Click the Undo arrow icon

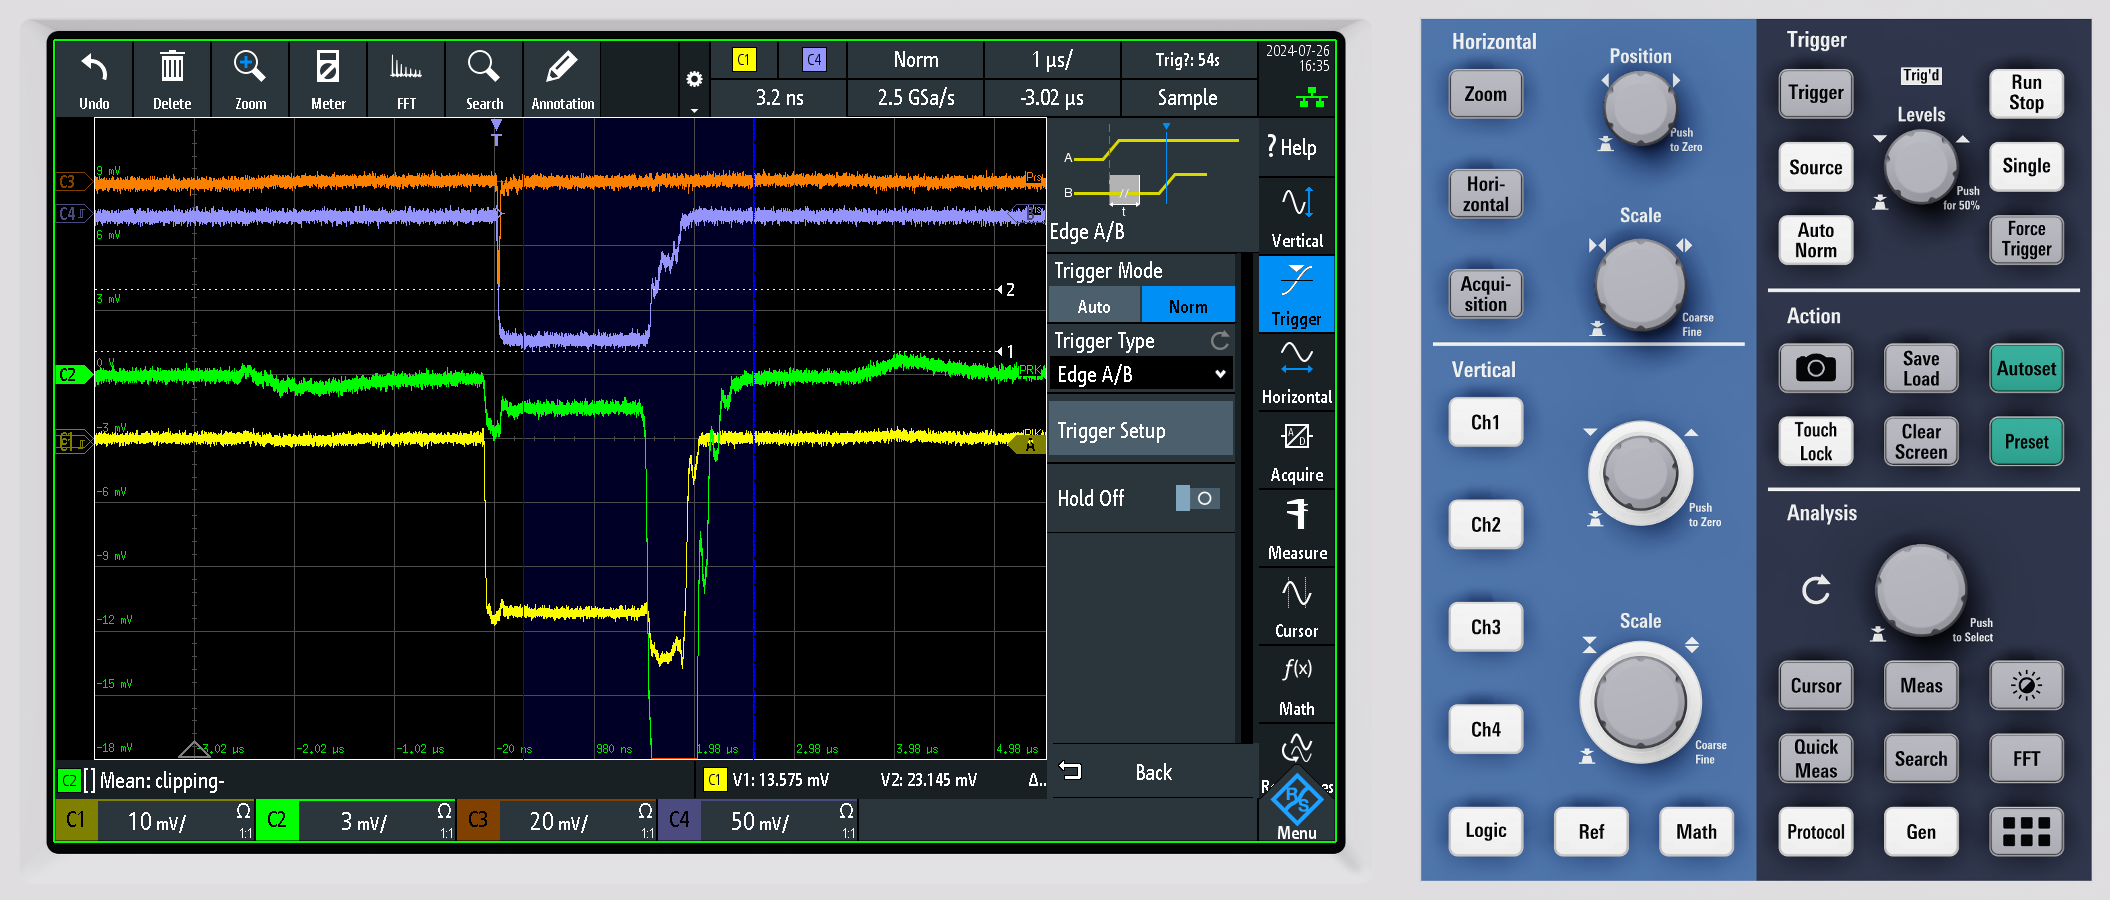point(94,80)
